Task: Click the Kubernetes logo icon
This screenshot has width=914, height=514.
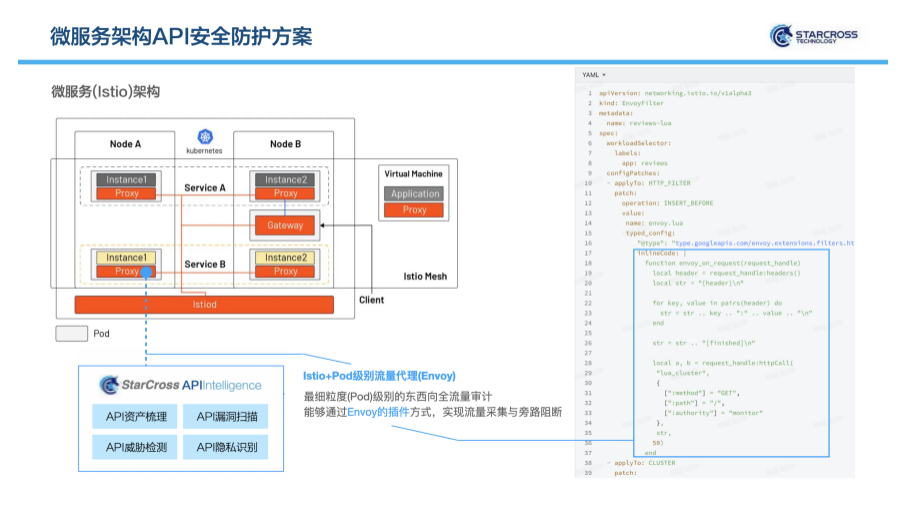Action: coord(205,137)
